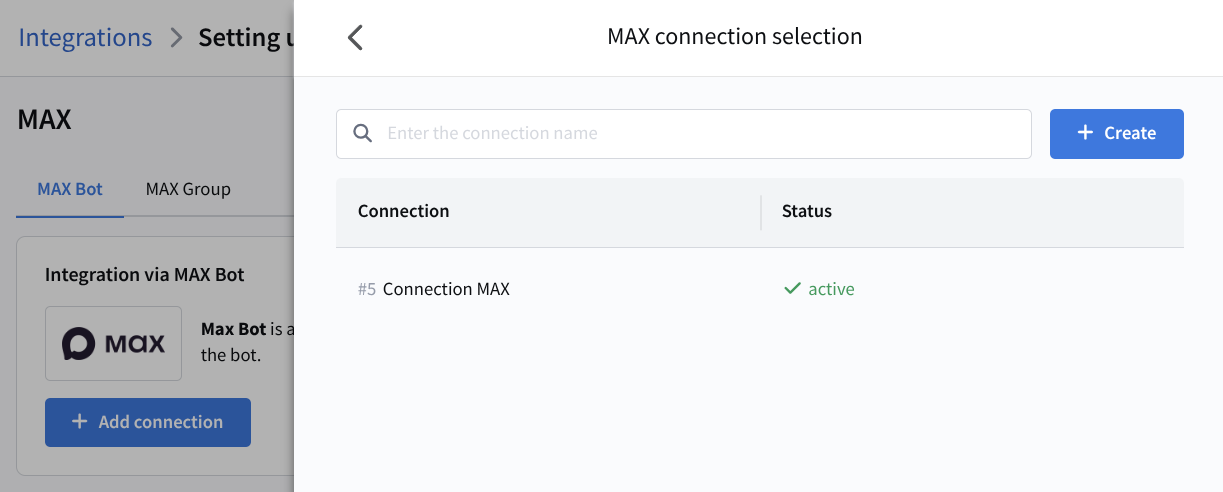Click the #5 connection number

click(x=367, y=289)
